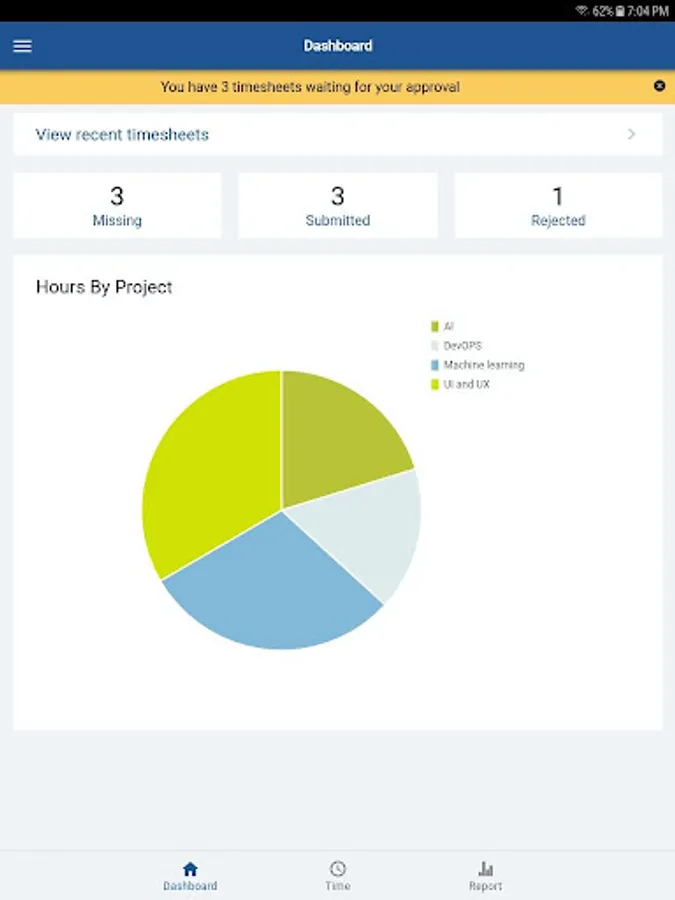Dismiss the timesheet approval notification
The width and height of the screenshot is (675, 900).
coord(659,86)
